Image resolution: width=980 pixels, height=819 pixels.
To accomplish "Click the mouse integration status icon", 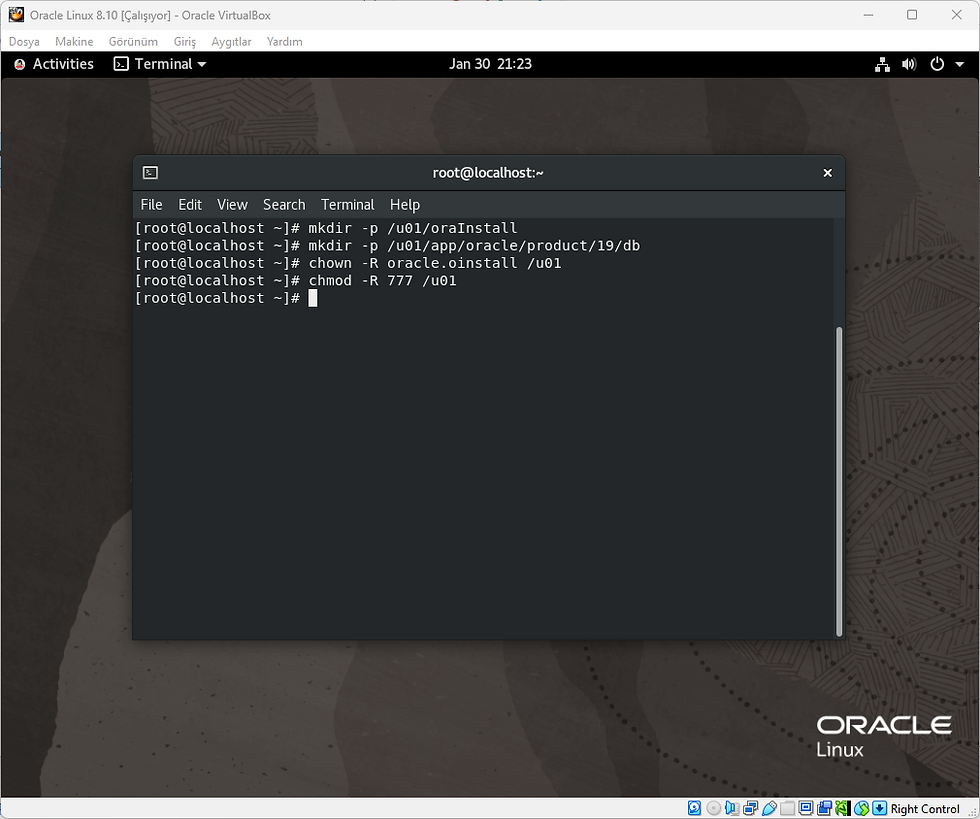I will pos(861,808).
